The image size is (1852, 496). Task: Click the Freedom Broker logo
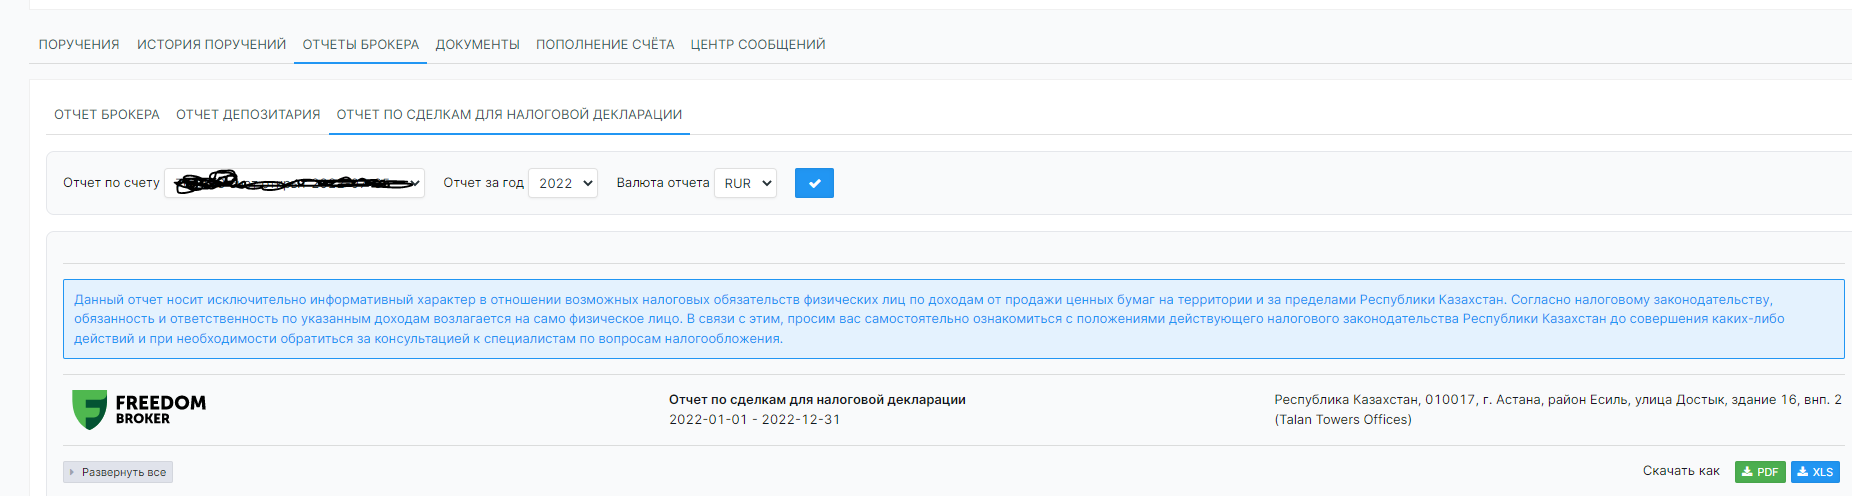[x=139, y=409]
